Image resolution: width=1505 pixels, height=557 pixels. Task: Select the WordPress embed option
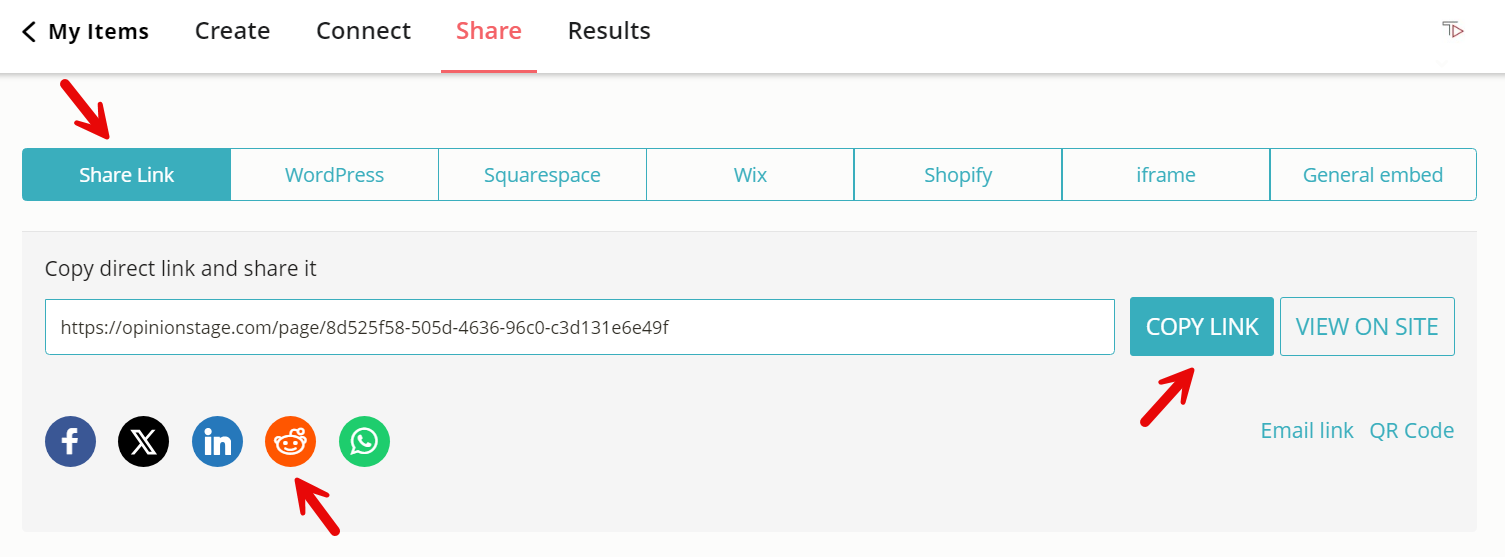[334, 175]
